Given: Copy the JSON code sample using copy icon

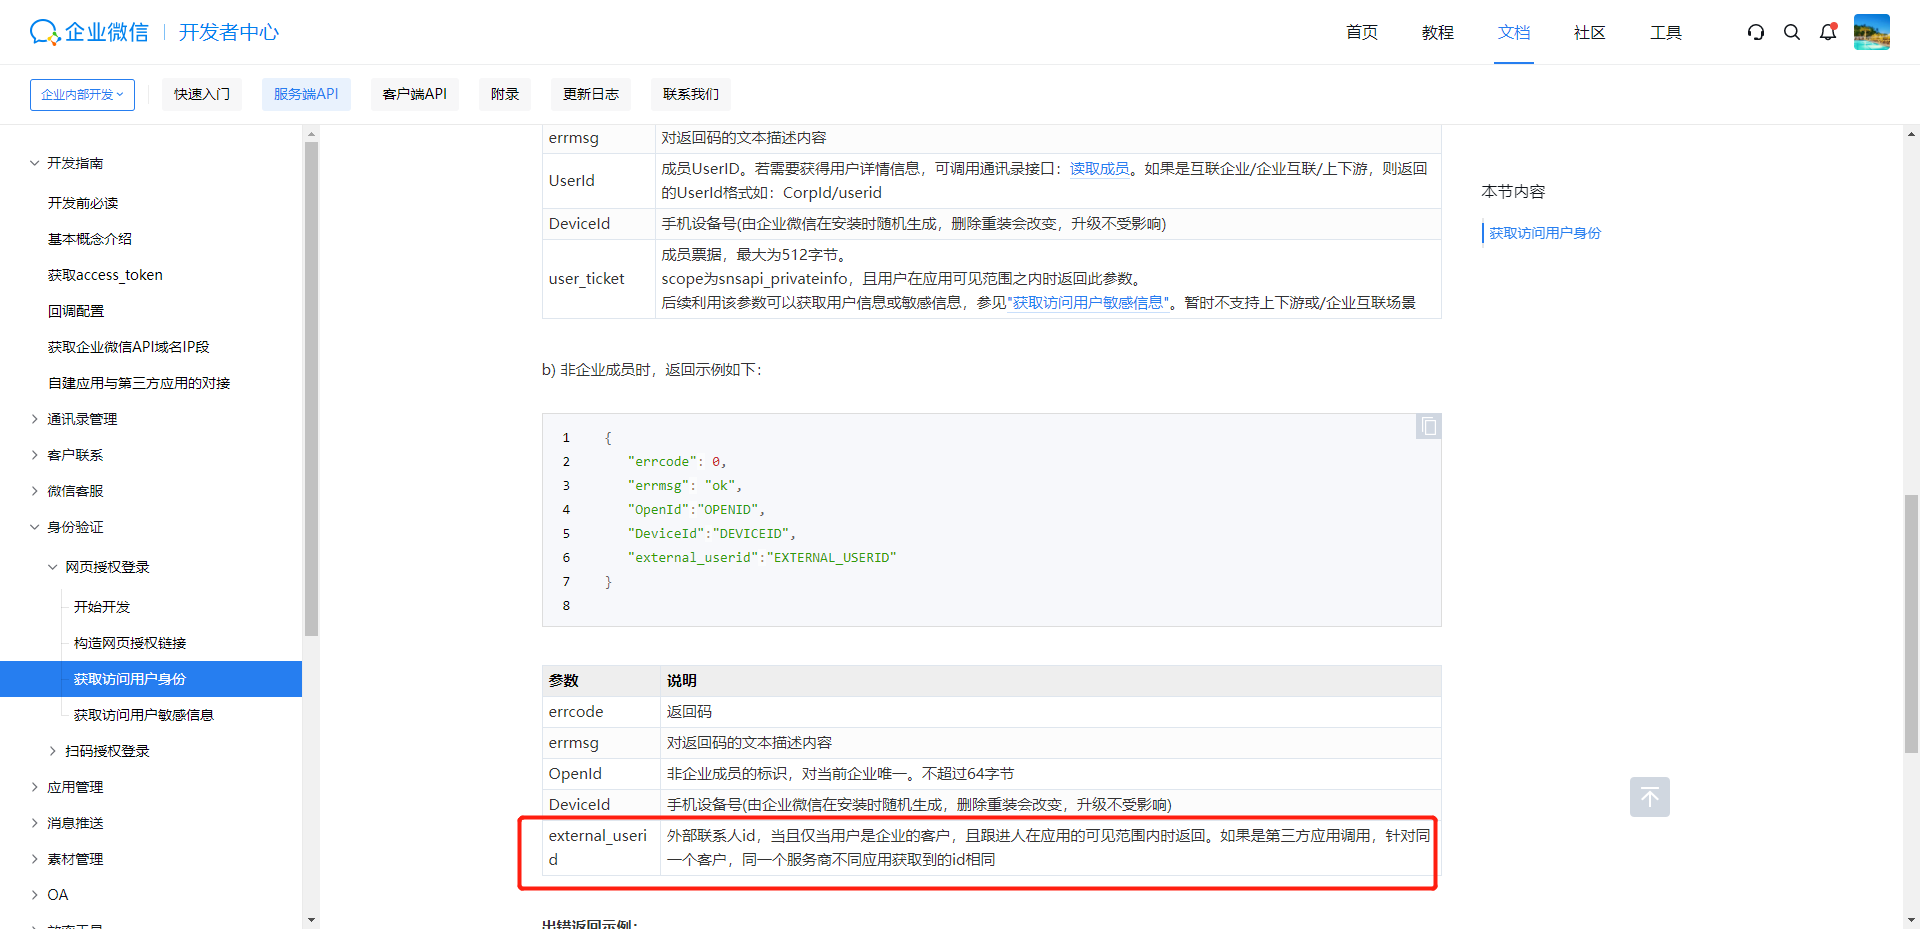Looking at the screenshot, I should (1428, 426).
